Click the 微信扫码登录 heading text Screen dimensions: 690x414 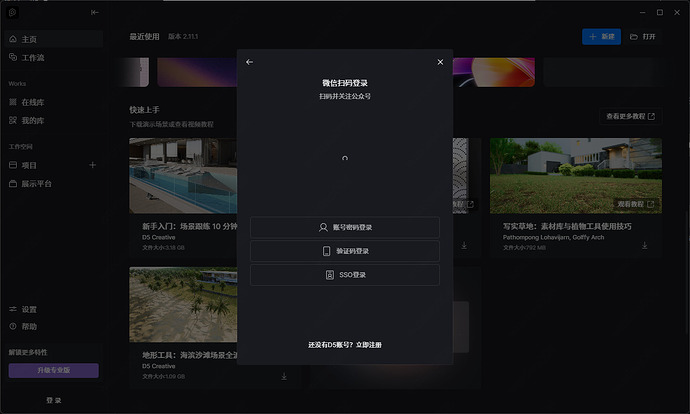(345, 83)
